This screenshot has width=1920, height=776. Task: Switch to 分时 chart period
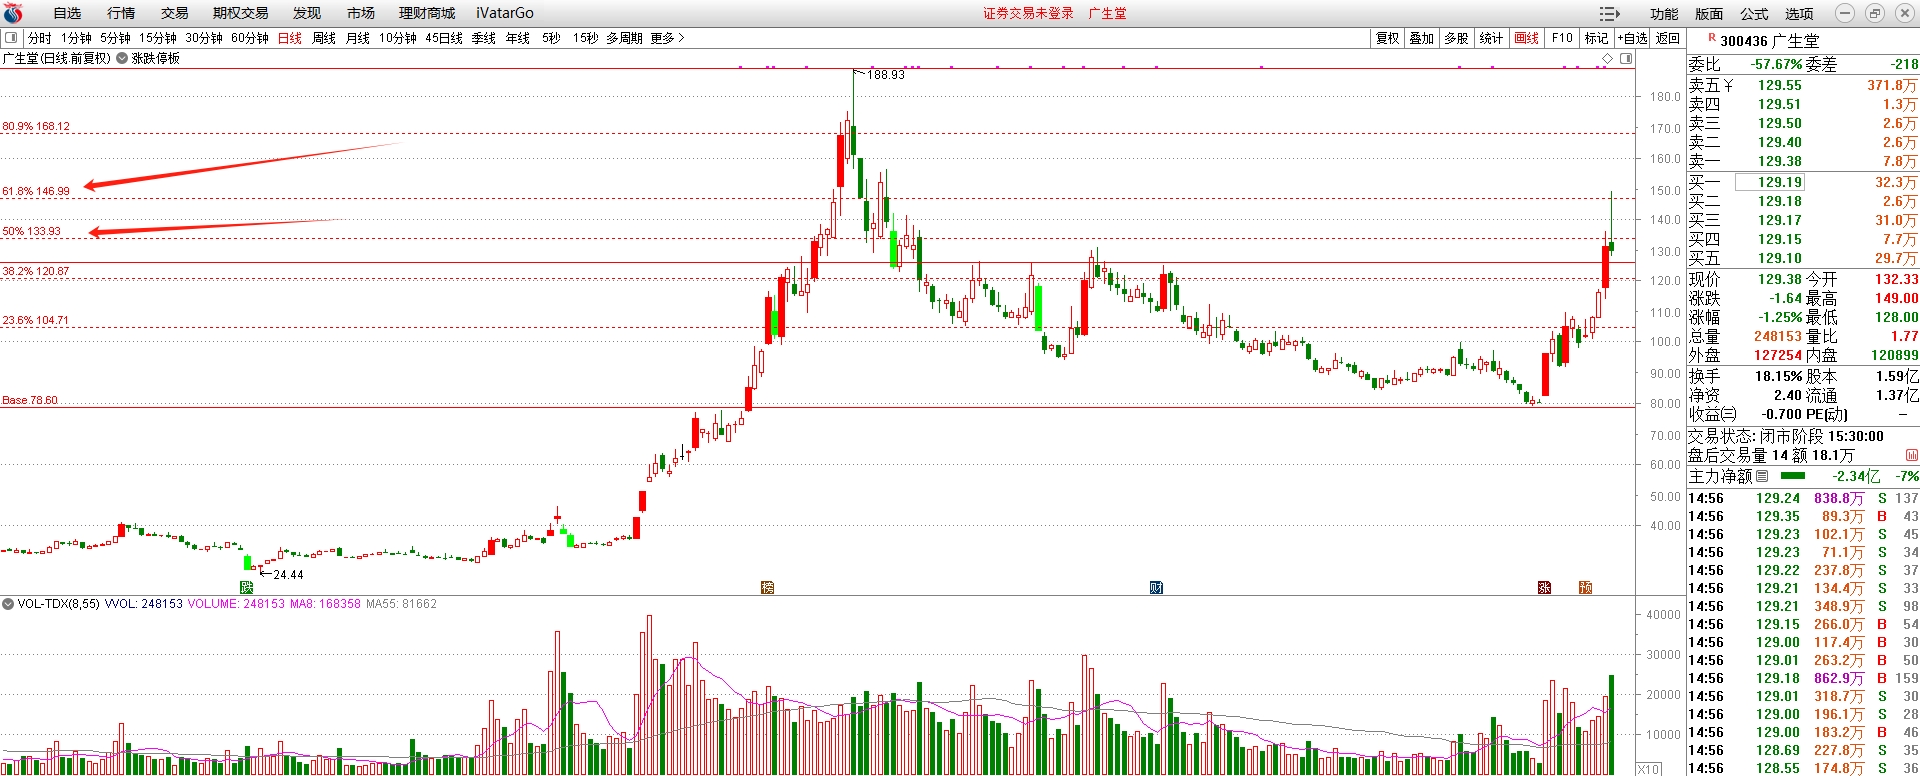click(40, 38)
